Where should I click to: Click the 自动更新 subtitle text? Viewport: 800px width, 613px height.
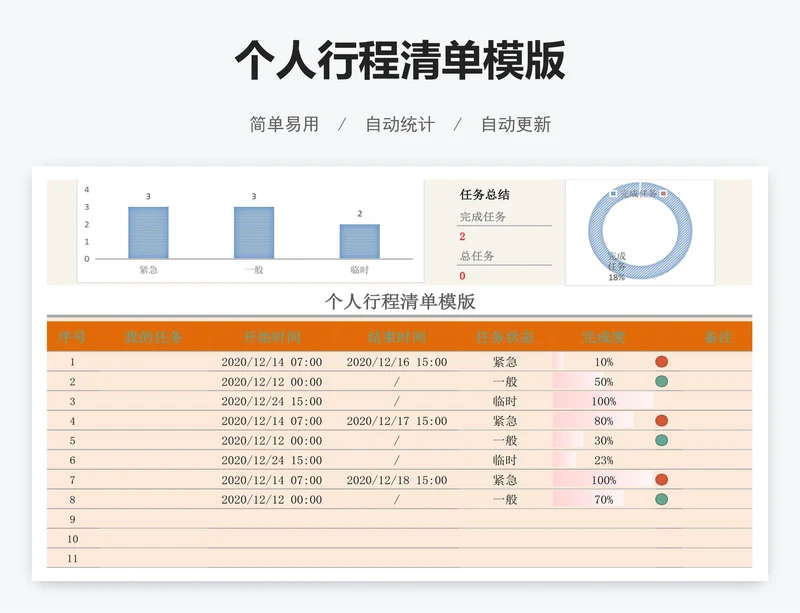(516, 124)
